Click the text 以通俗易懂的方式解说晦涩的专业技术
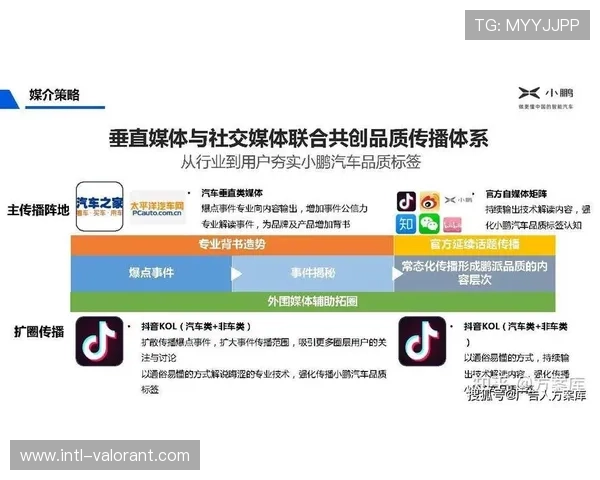Screen dimensions: 600x480 215,374
